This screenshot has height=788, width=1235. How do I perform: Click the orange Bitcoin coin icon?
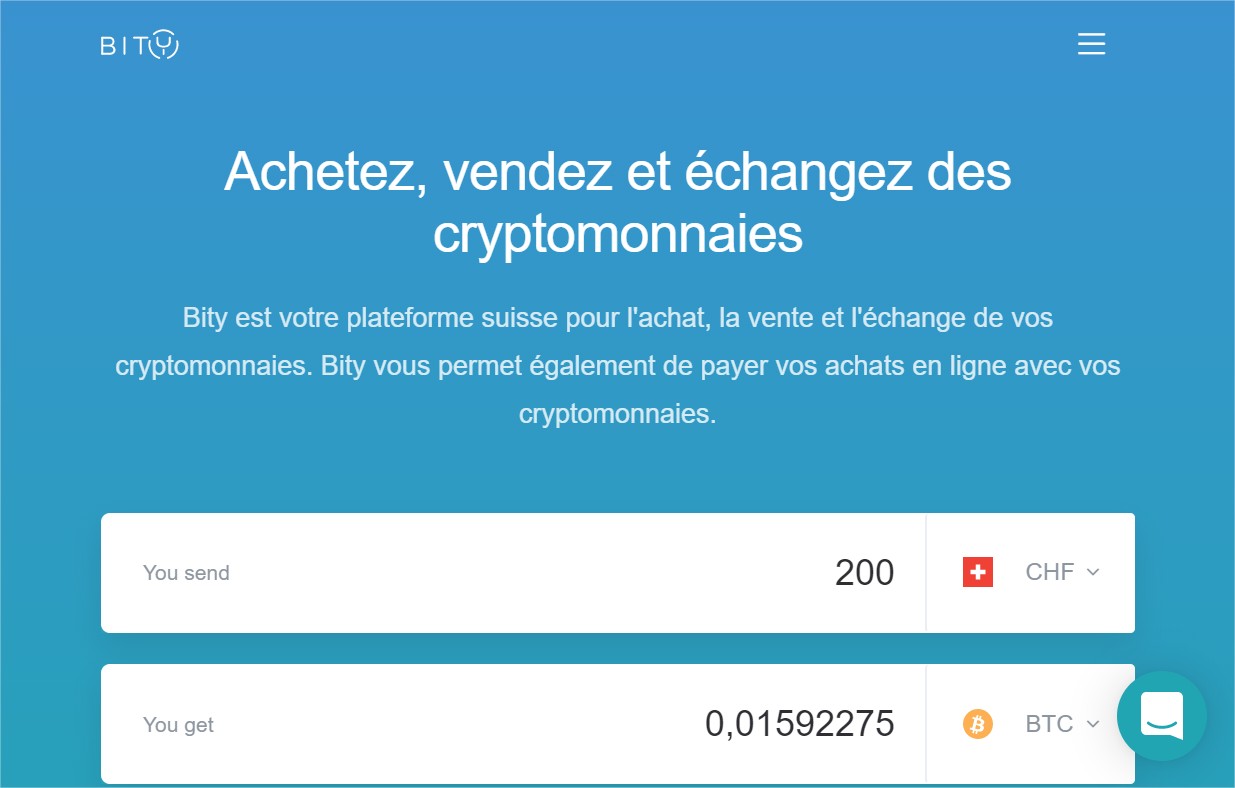coord(978,724)
